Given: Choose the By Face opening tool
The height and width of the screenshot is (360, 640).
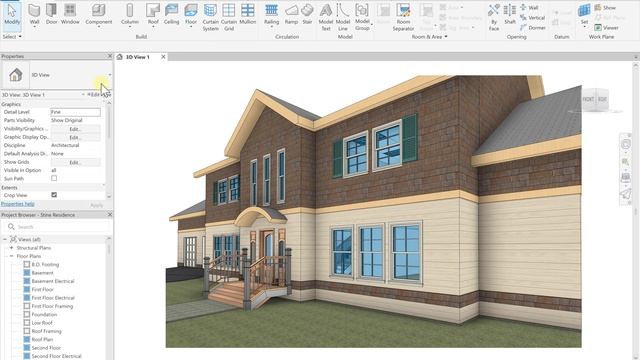Looking at the screenshot, I should 494,17.
